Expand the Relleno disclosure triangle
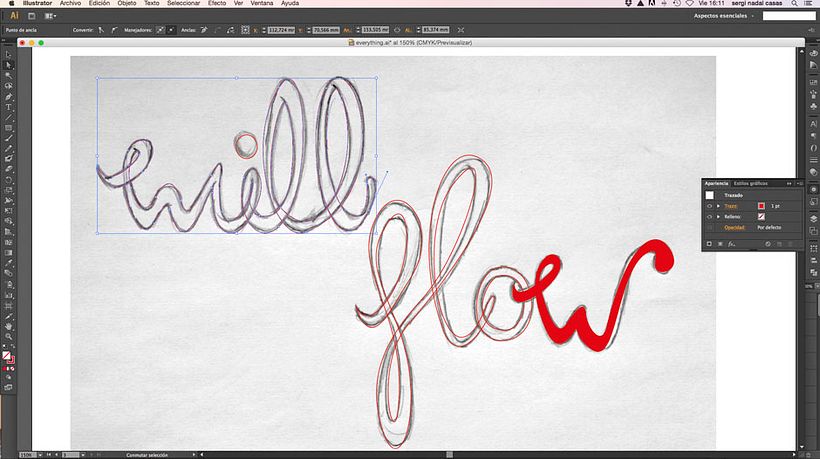The width and height of the screenshot is (820, 459). [x=718, y=216]
